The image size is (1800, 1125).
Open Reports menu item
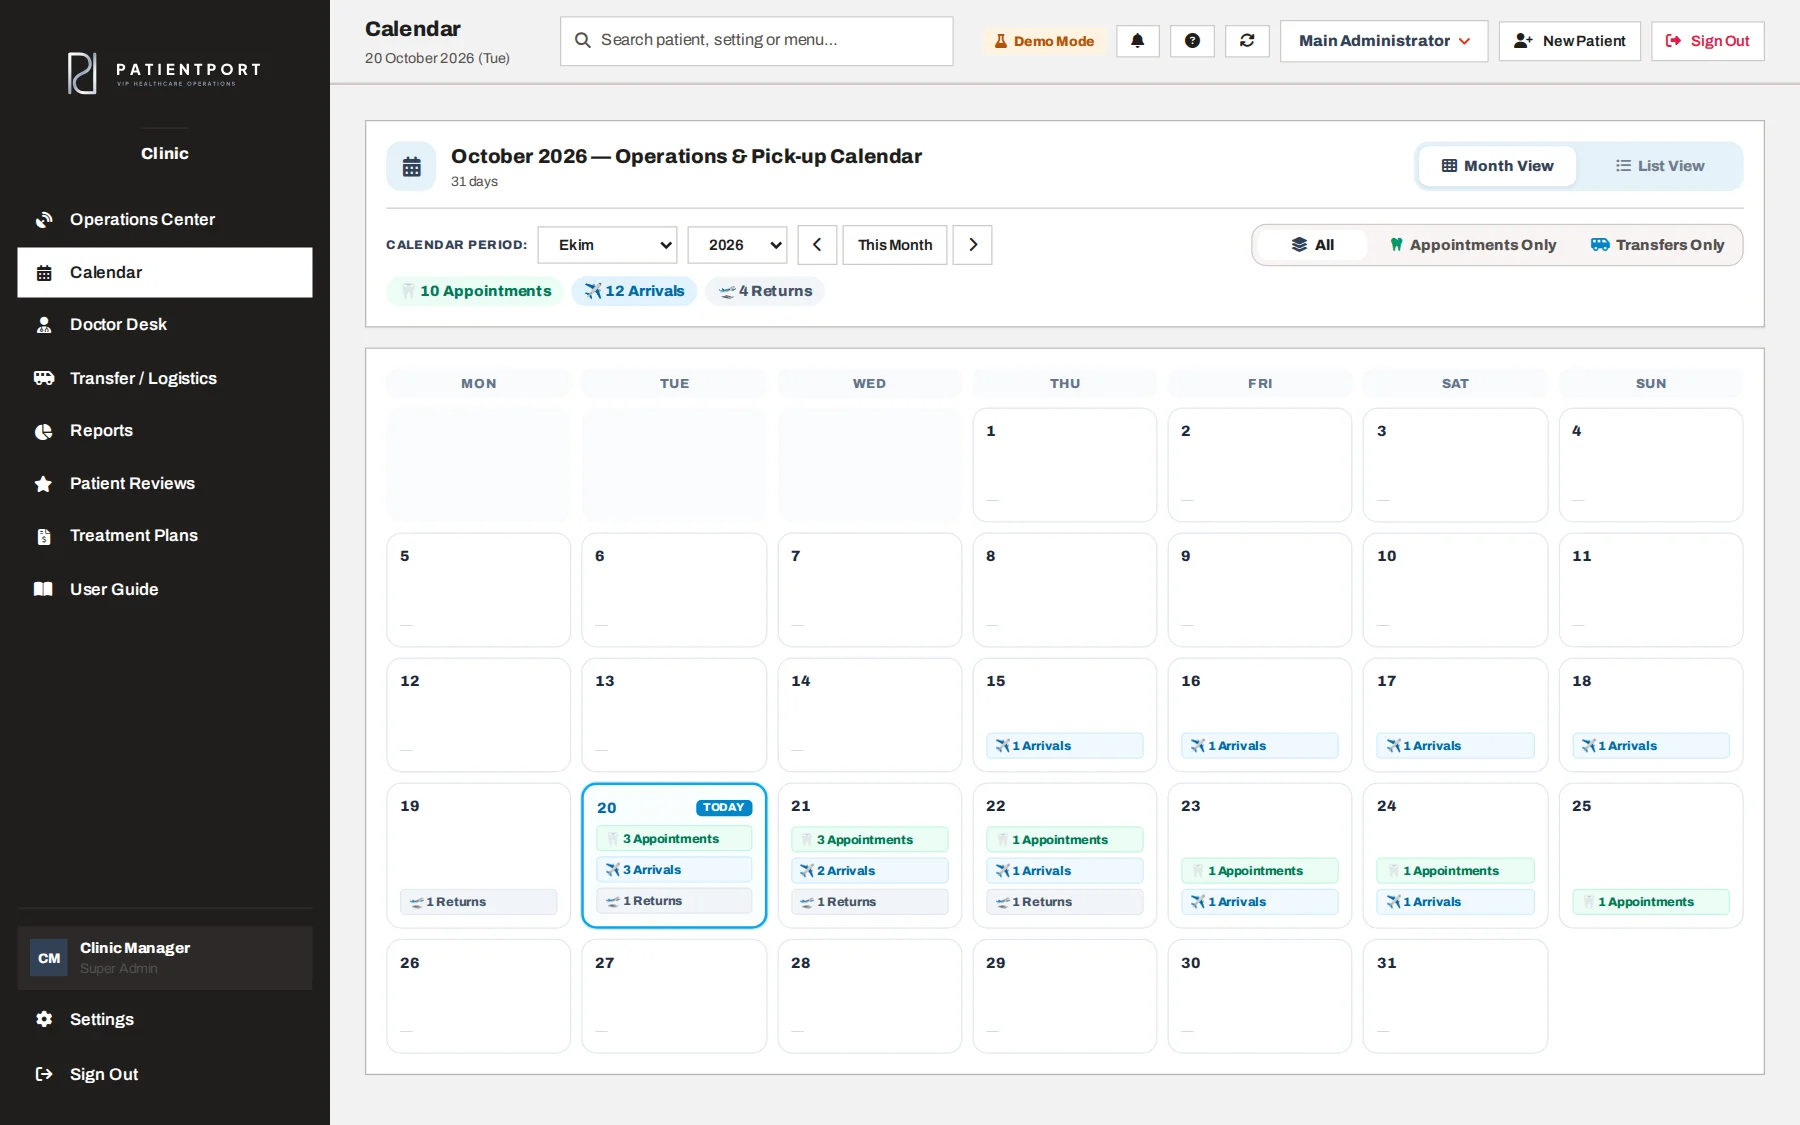click(165, 431)
